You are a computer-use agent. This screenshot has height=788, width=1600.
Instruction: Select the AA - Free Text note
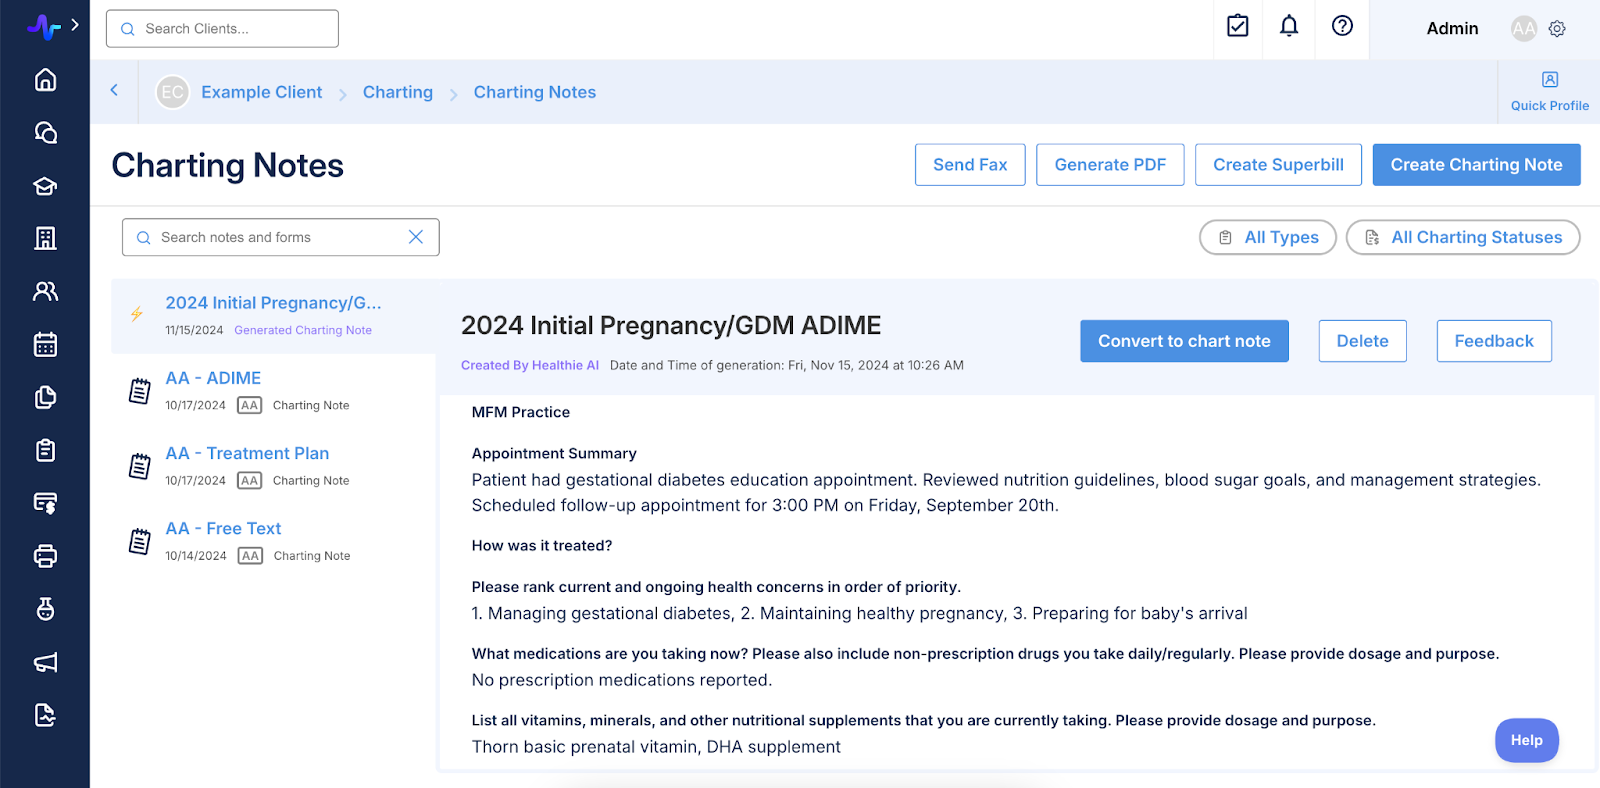(223, 529)
